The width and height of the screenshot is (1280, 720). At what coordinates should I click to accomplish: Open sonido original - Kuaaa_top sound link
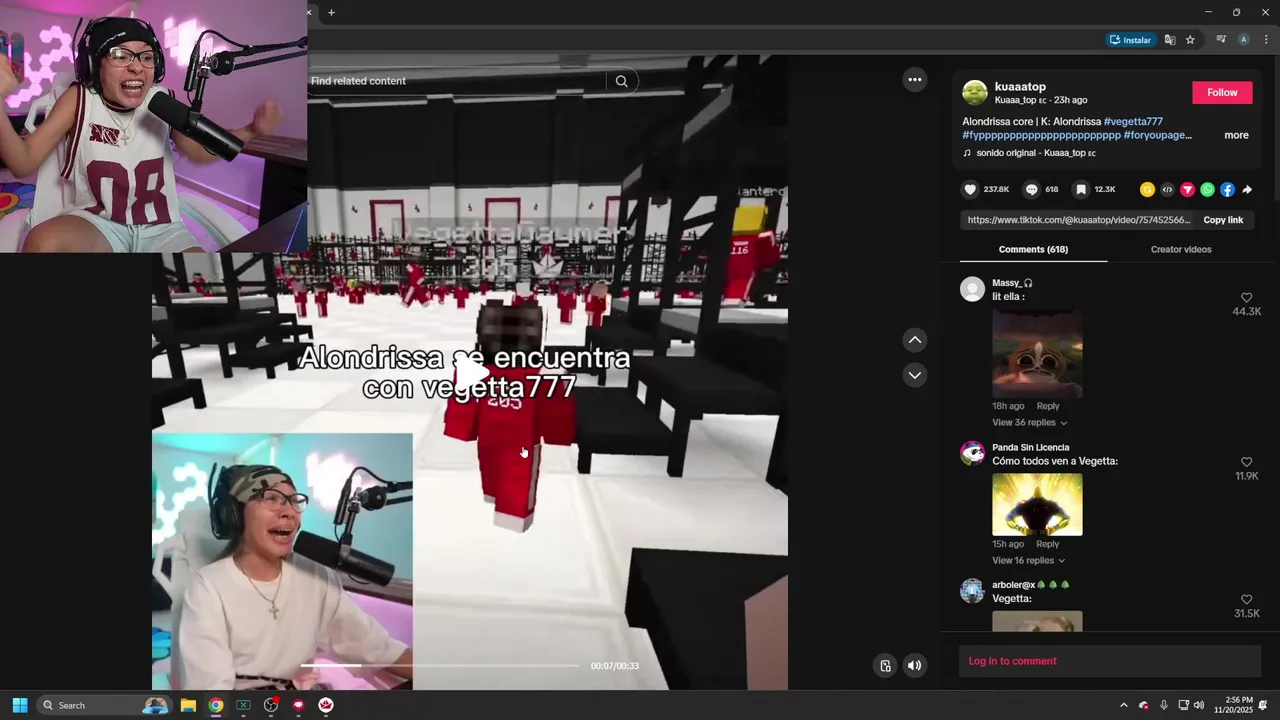pyautogui.click(x=1036, y=153)
